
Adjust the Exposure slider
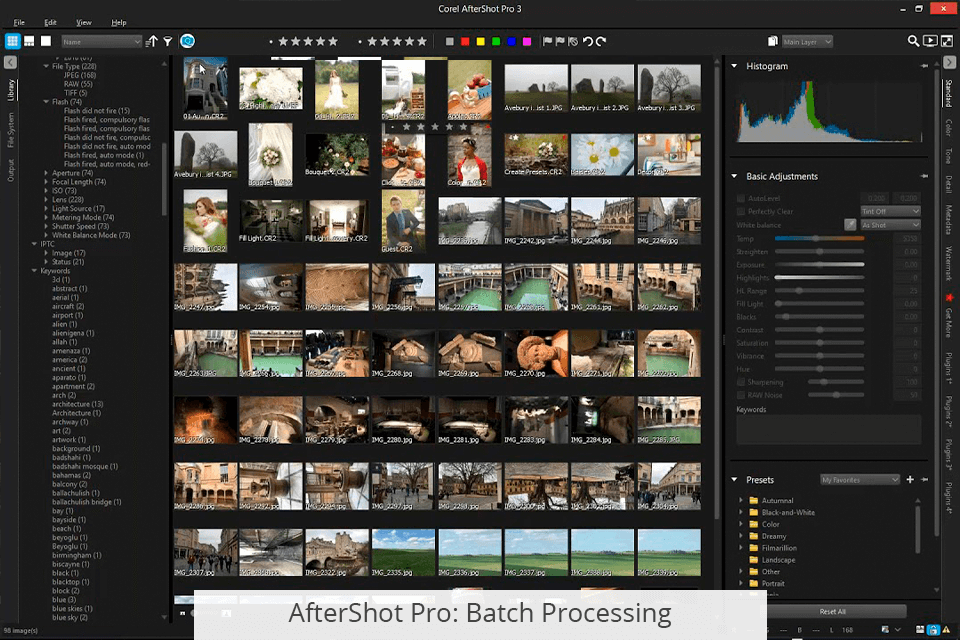tap(819, 265)
